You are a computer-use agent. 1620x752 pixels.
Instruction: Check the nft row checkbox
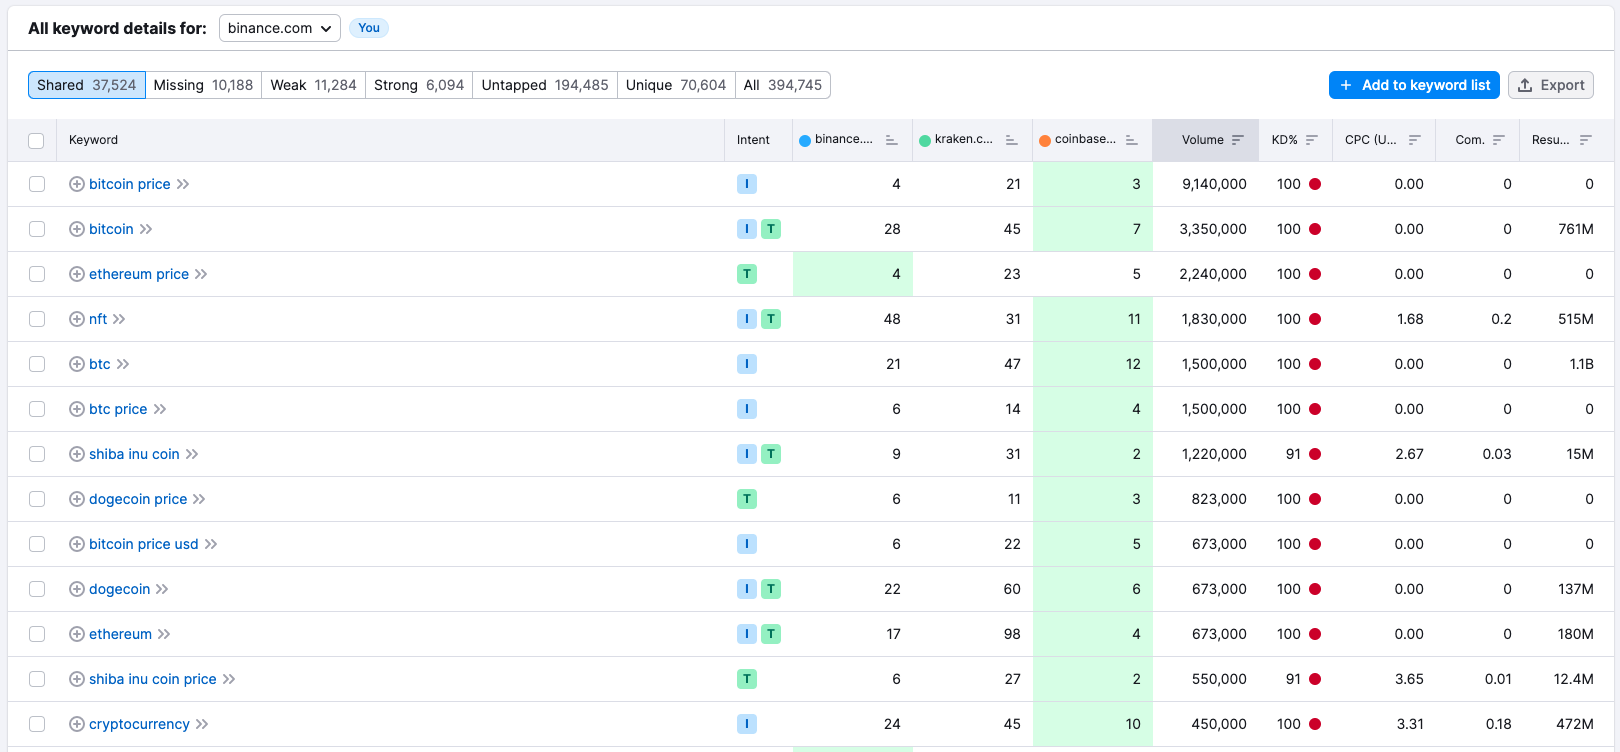(x=37, y=319)
